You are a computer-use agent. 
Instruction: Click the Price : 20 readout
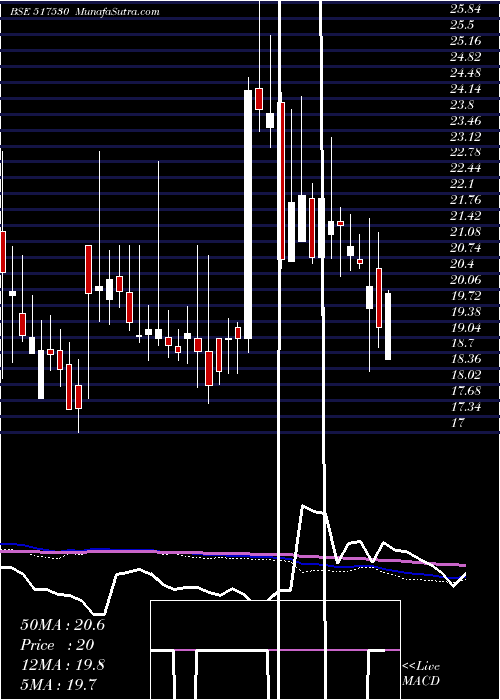(57, 645)
